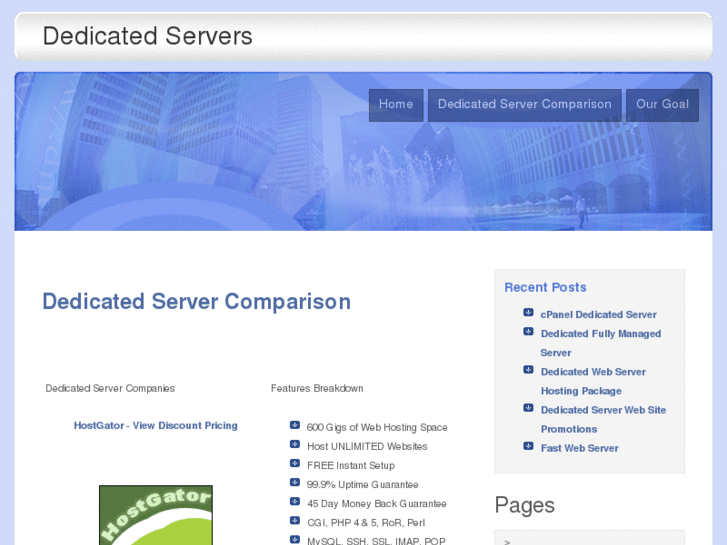Click the MySQL, SSH, SSL, IMAP, POP text

click(x=376, y=541)
